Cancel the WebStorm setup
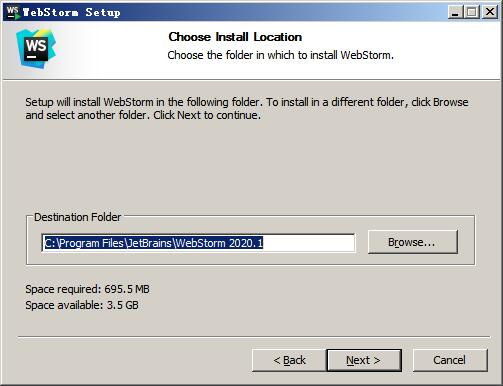Image resolution: width=503 pixels, height=386 pixels. (450, 360)
